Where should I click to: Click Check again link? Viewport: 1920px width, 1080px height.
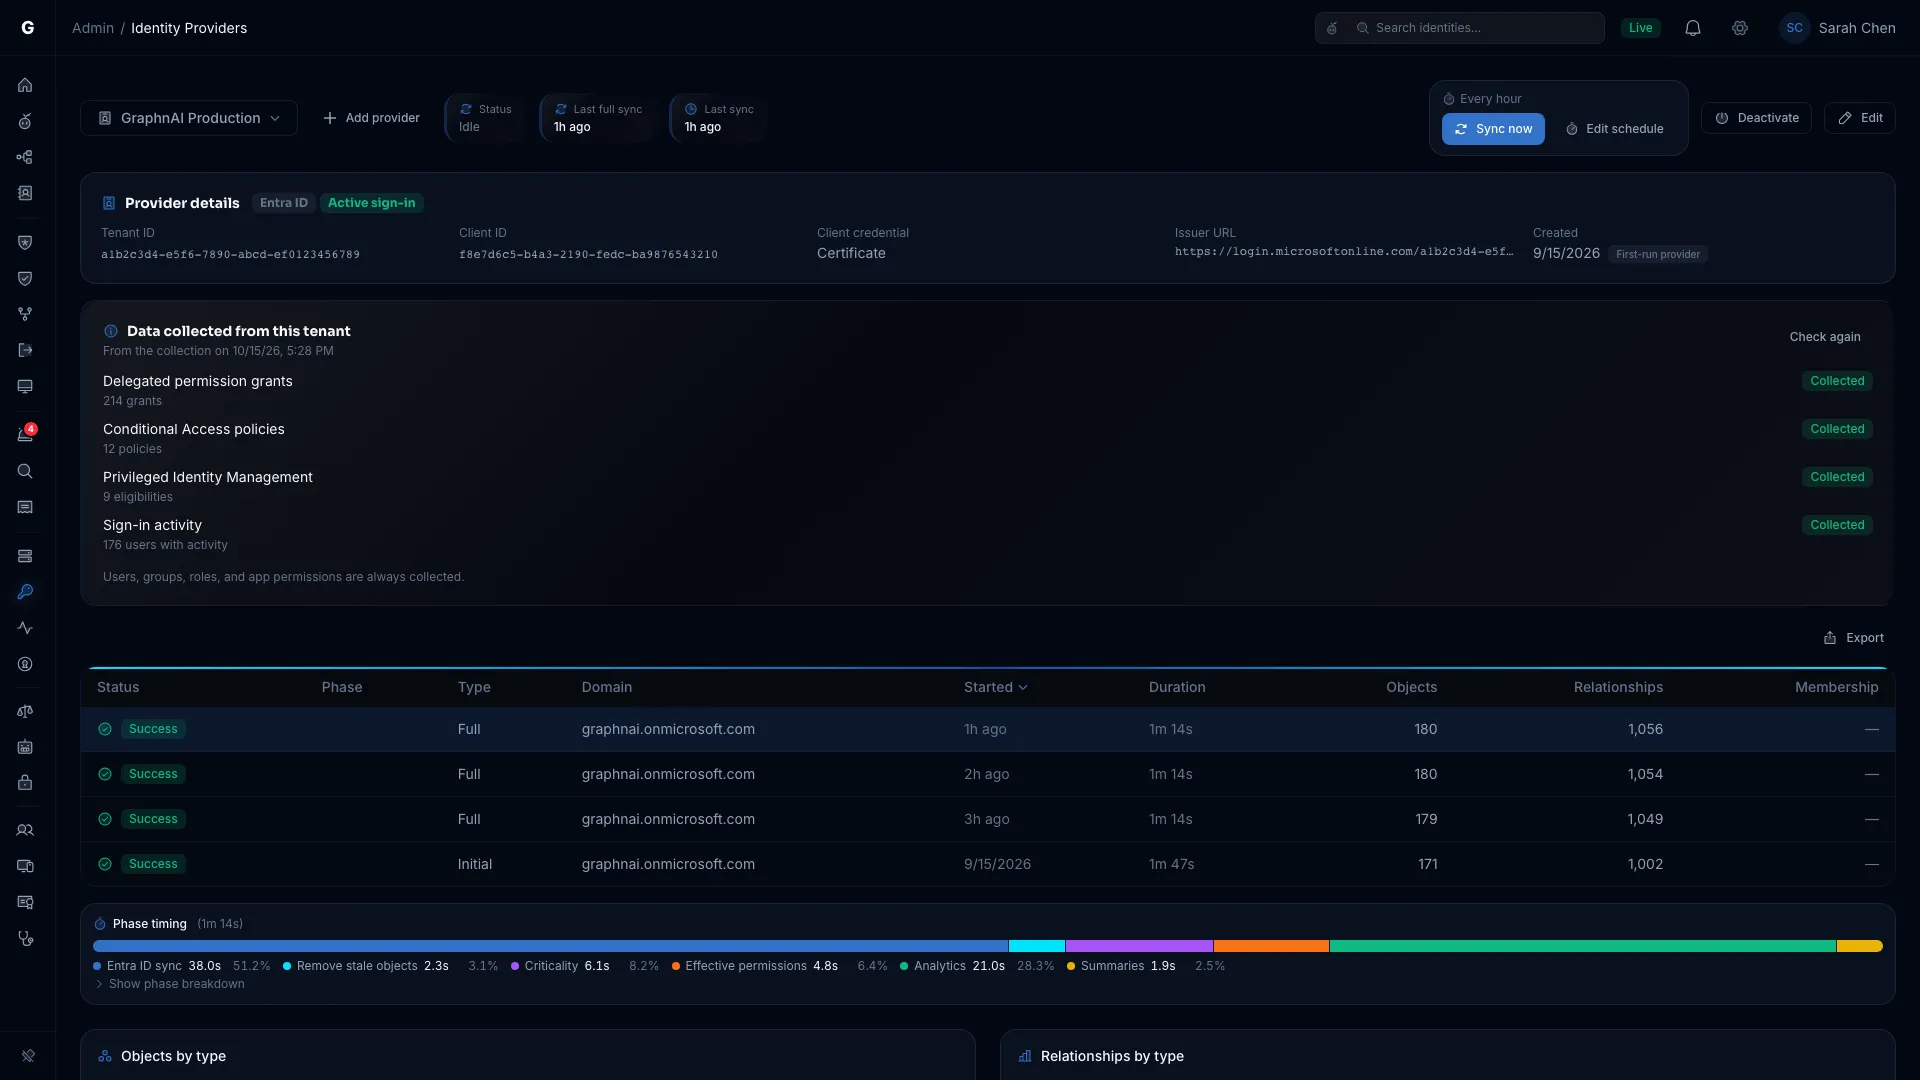point(1825,337)
